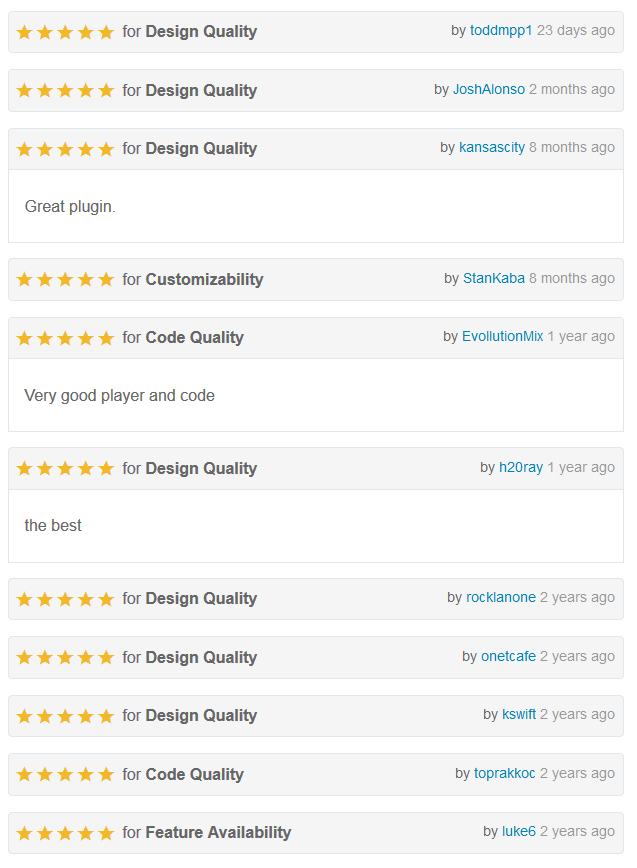Open onetcafe reviewer profile
Viewport: 637px width, 868px height.
508,656
